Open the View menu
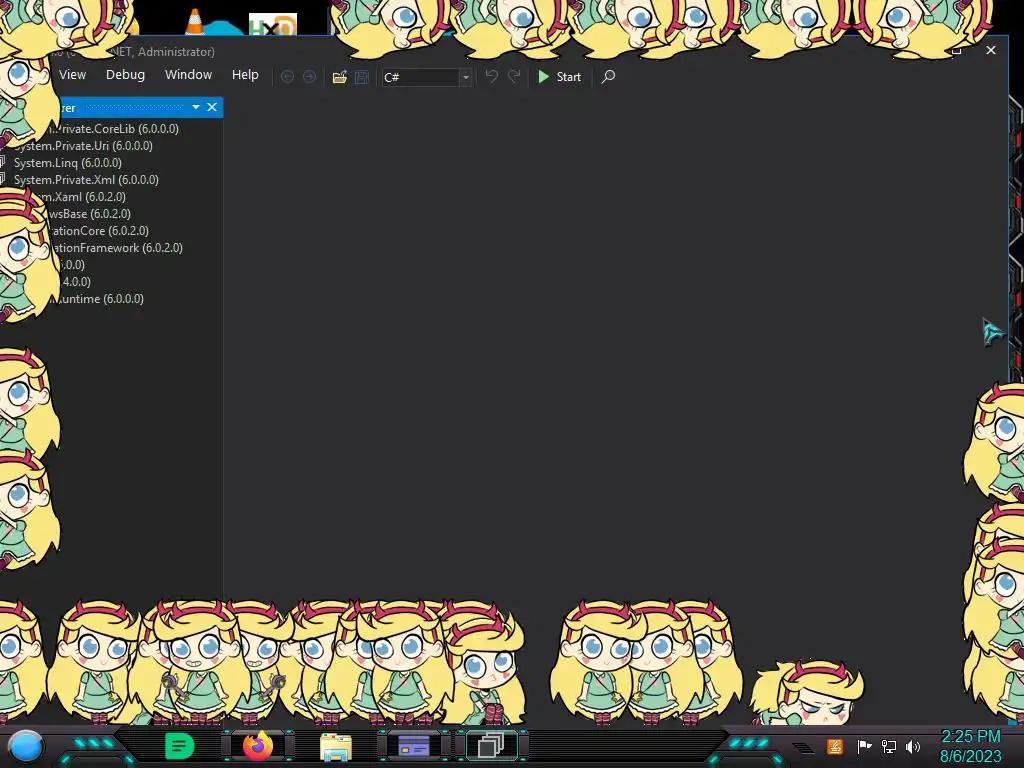This screenshot has height=768, width=1024. 72,75
